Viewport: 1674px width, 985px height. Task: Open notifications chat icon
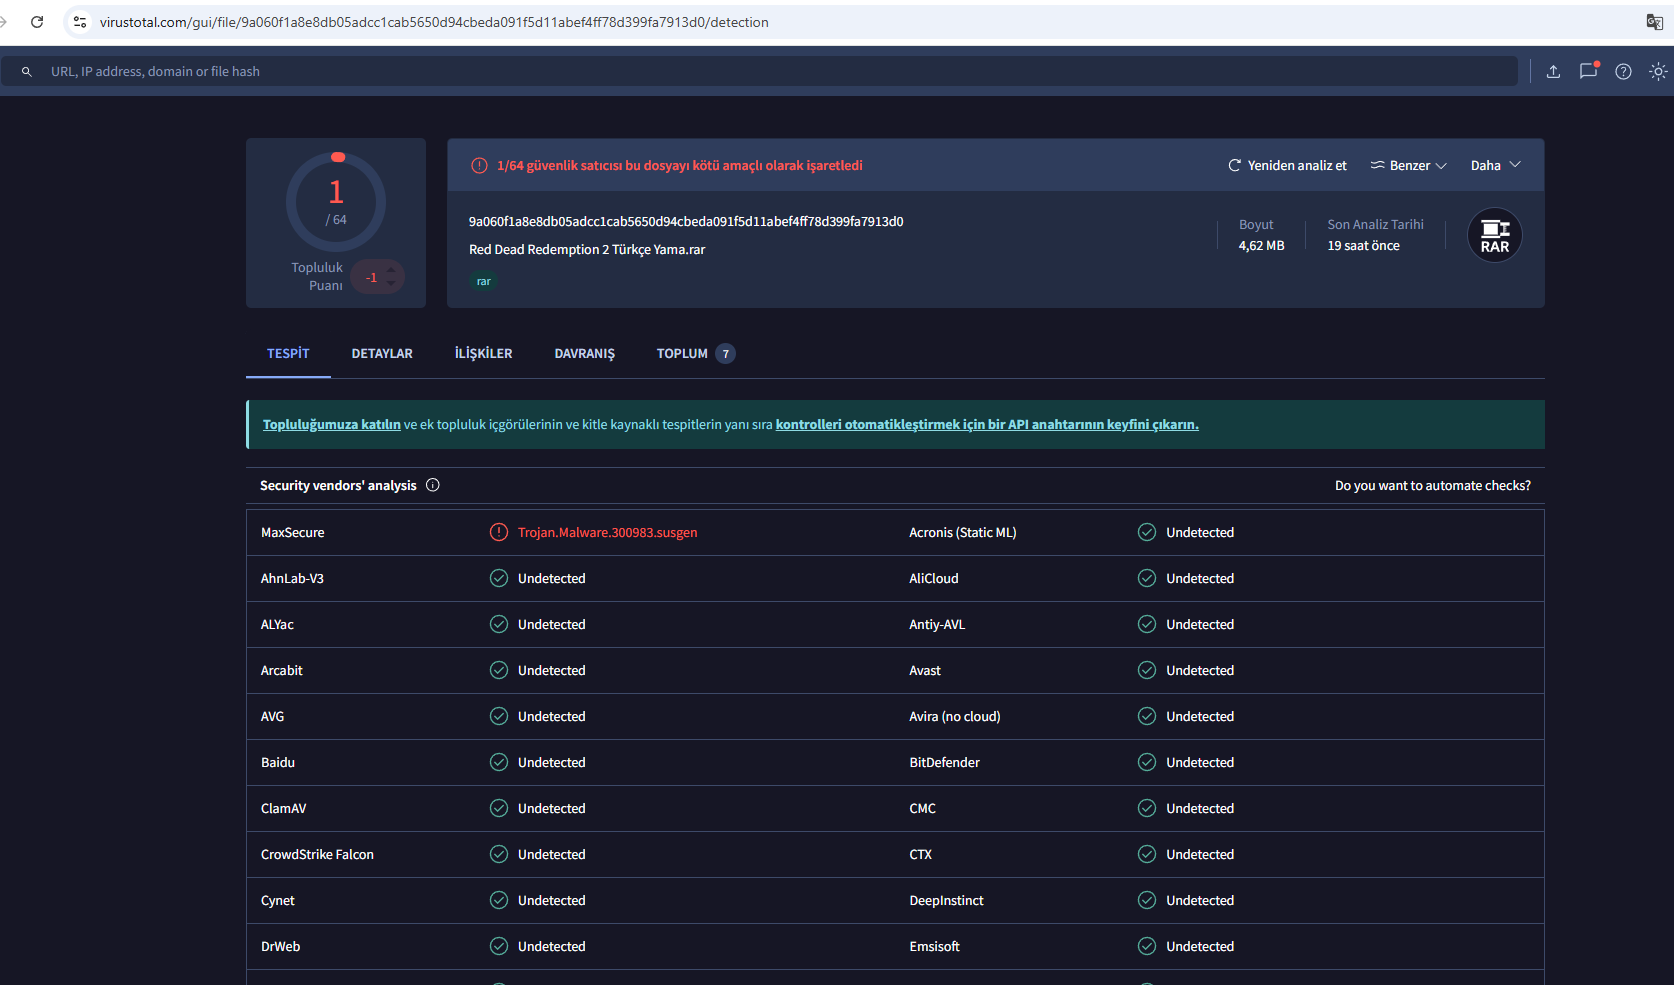(x=1588, y=71)
